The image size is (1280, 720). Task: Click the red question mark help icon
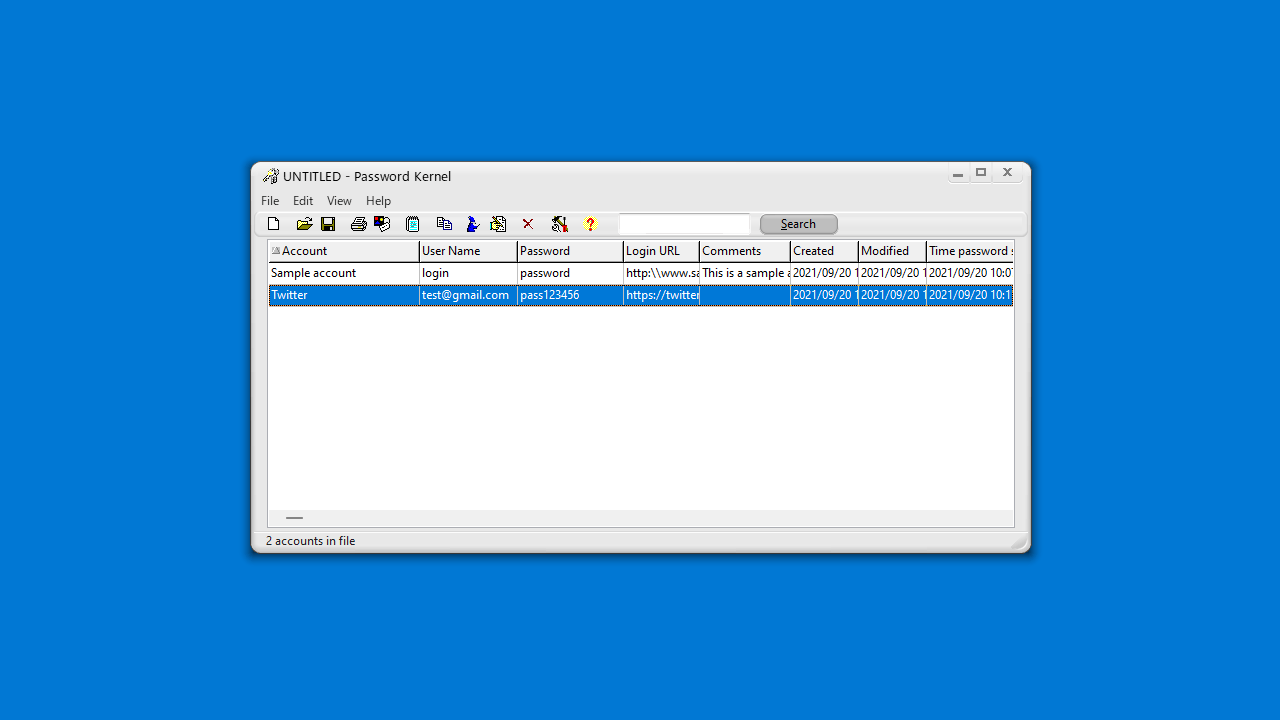590,224
